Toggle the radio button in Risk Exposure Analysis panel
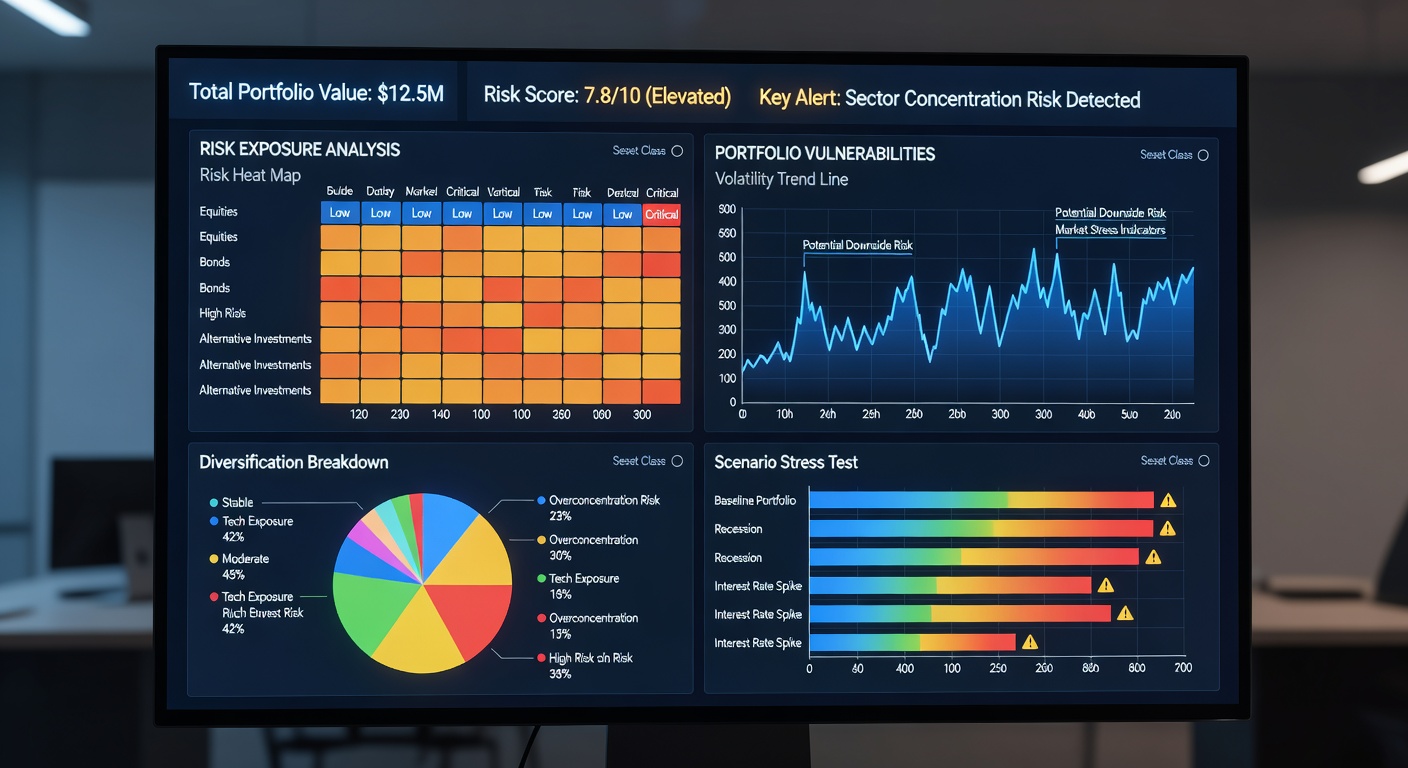Image resolution: width=1408 pixels, height=768 pixels. pyautogui.click(x=677, y=151)
